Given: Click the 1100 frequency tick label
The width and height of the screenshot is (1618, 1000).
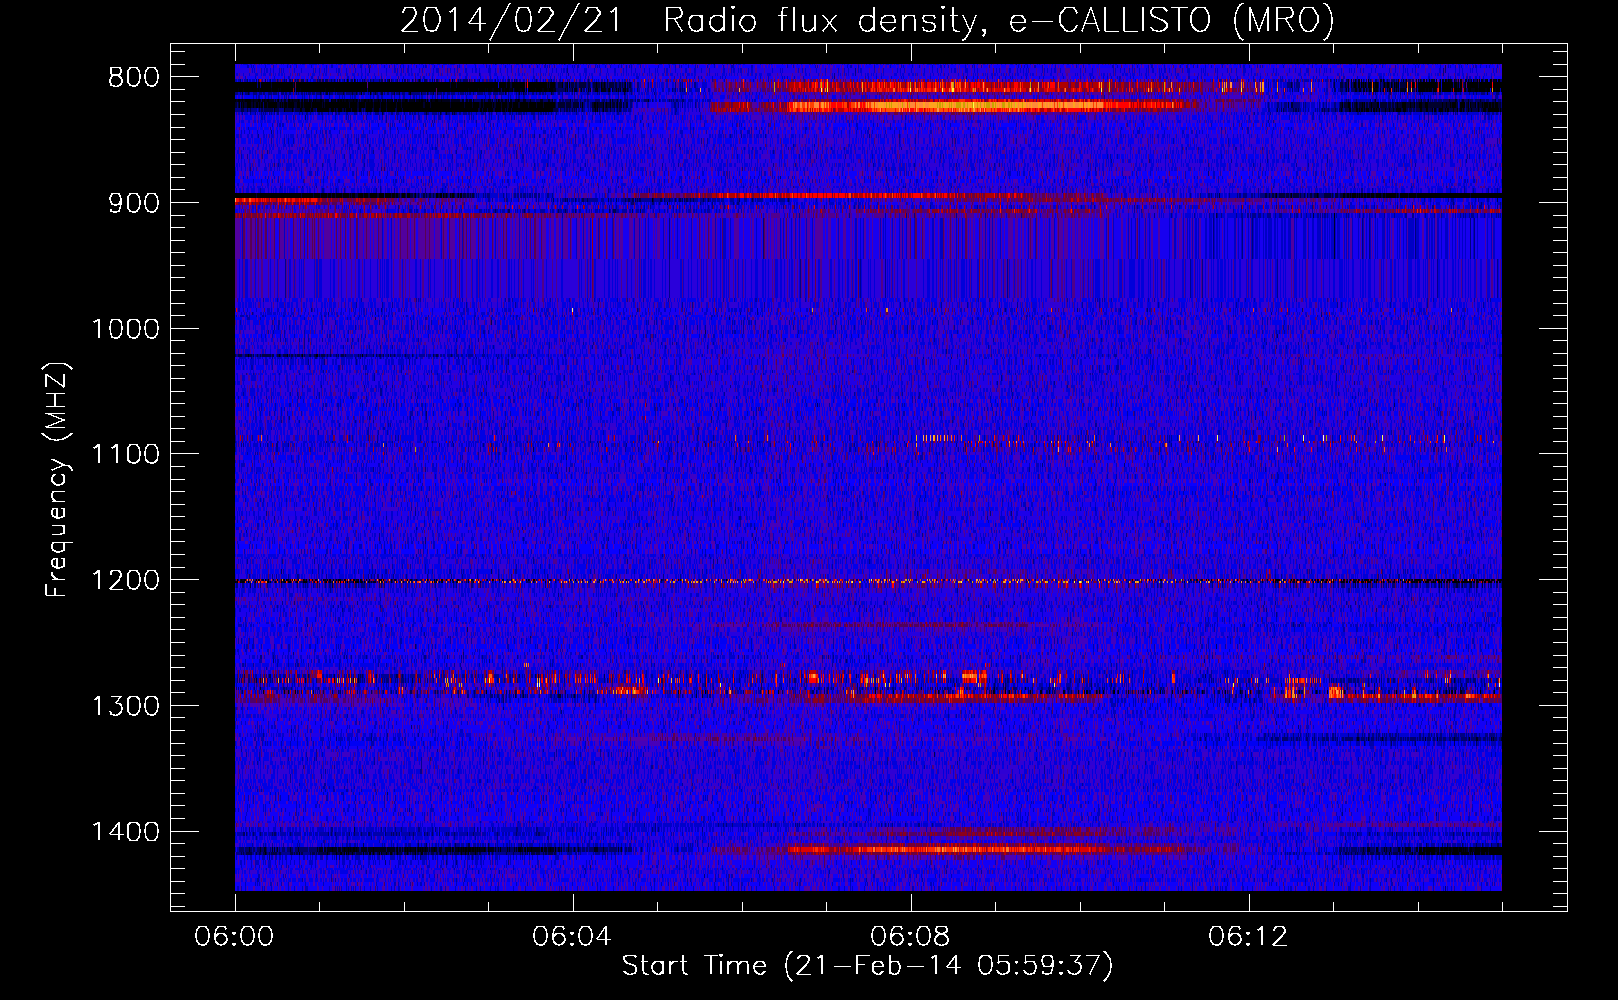Looking at the screenshot, I should pos(125,455).
